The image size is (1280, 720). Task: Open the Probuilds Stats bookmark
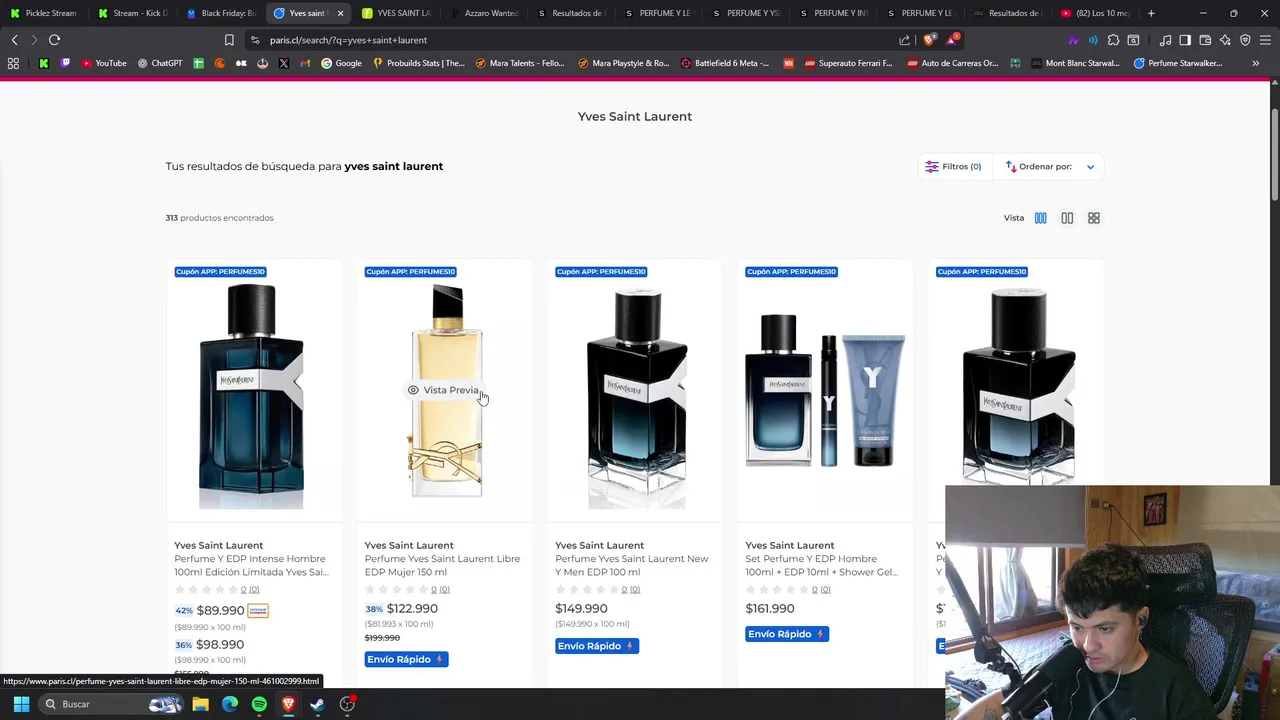click(x=418, y=63)
